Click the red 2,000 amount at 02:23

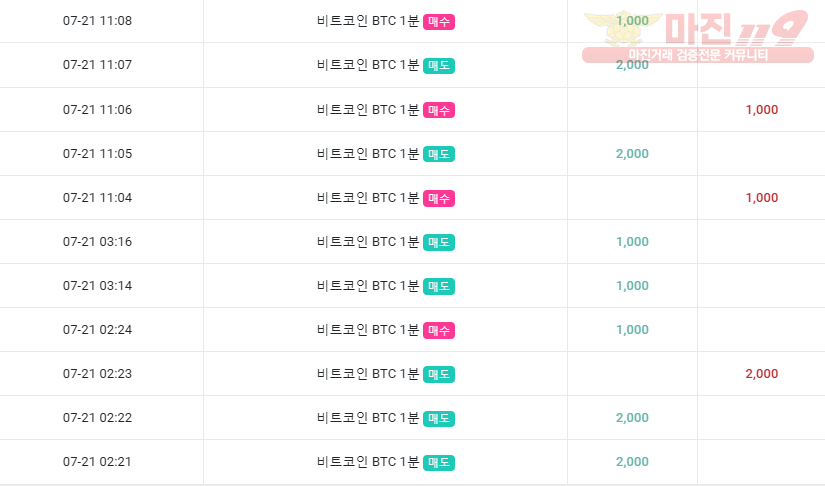point(761,374)
